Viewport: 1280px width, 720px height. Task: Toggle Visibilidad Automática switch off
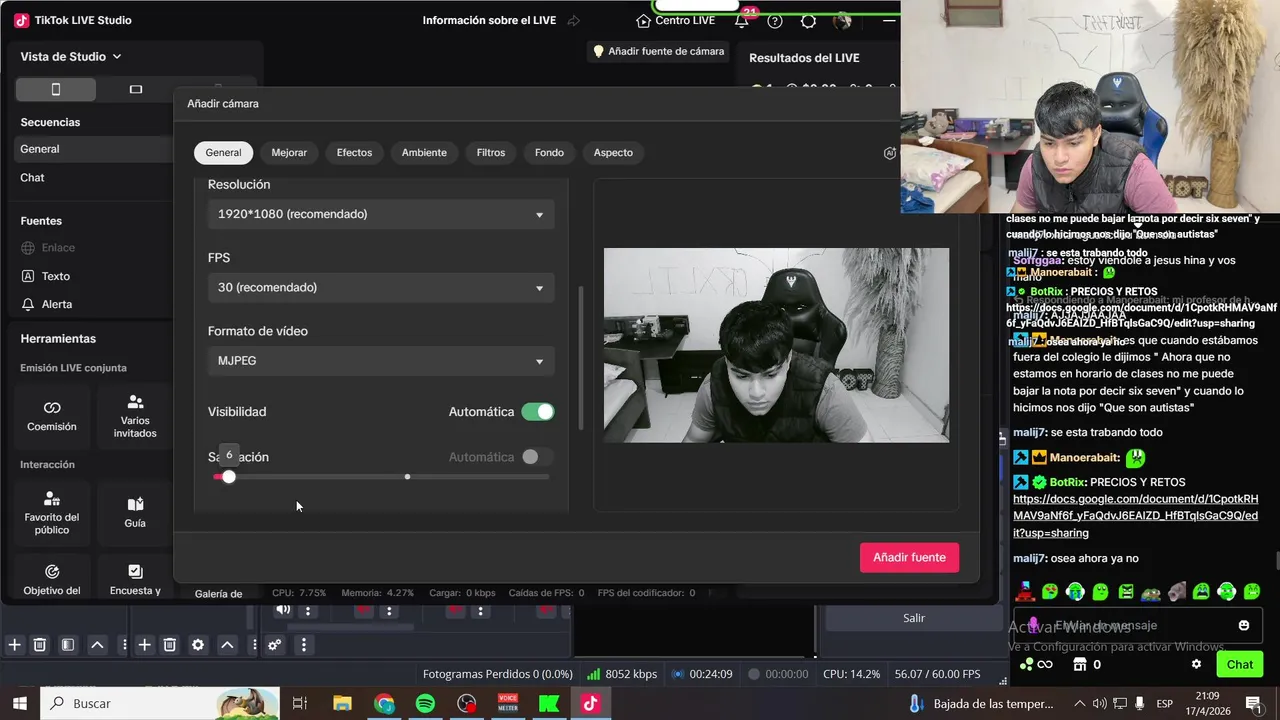pos(538,412)
